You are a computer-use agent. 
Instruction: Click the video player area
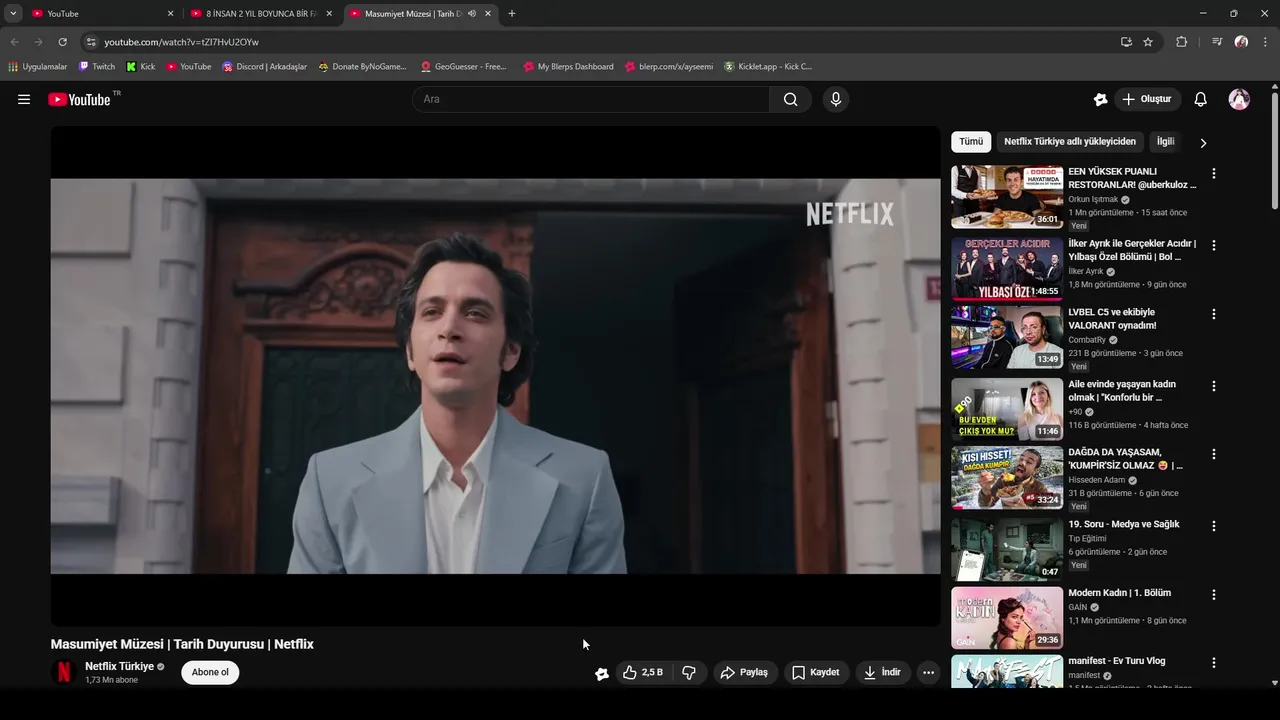(x=495, y=376)
